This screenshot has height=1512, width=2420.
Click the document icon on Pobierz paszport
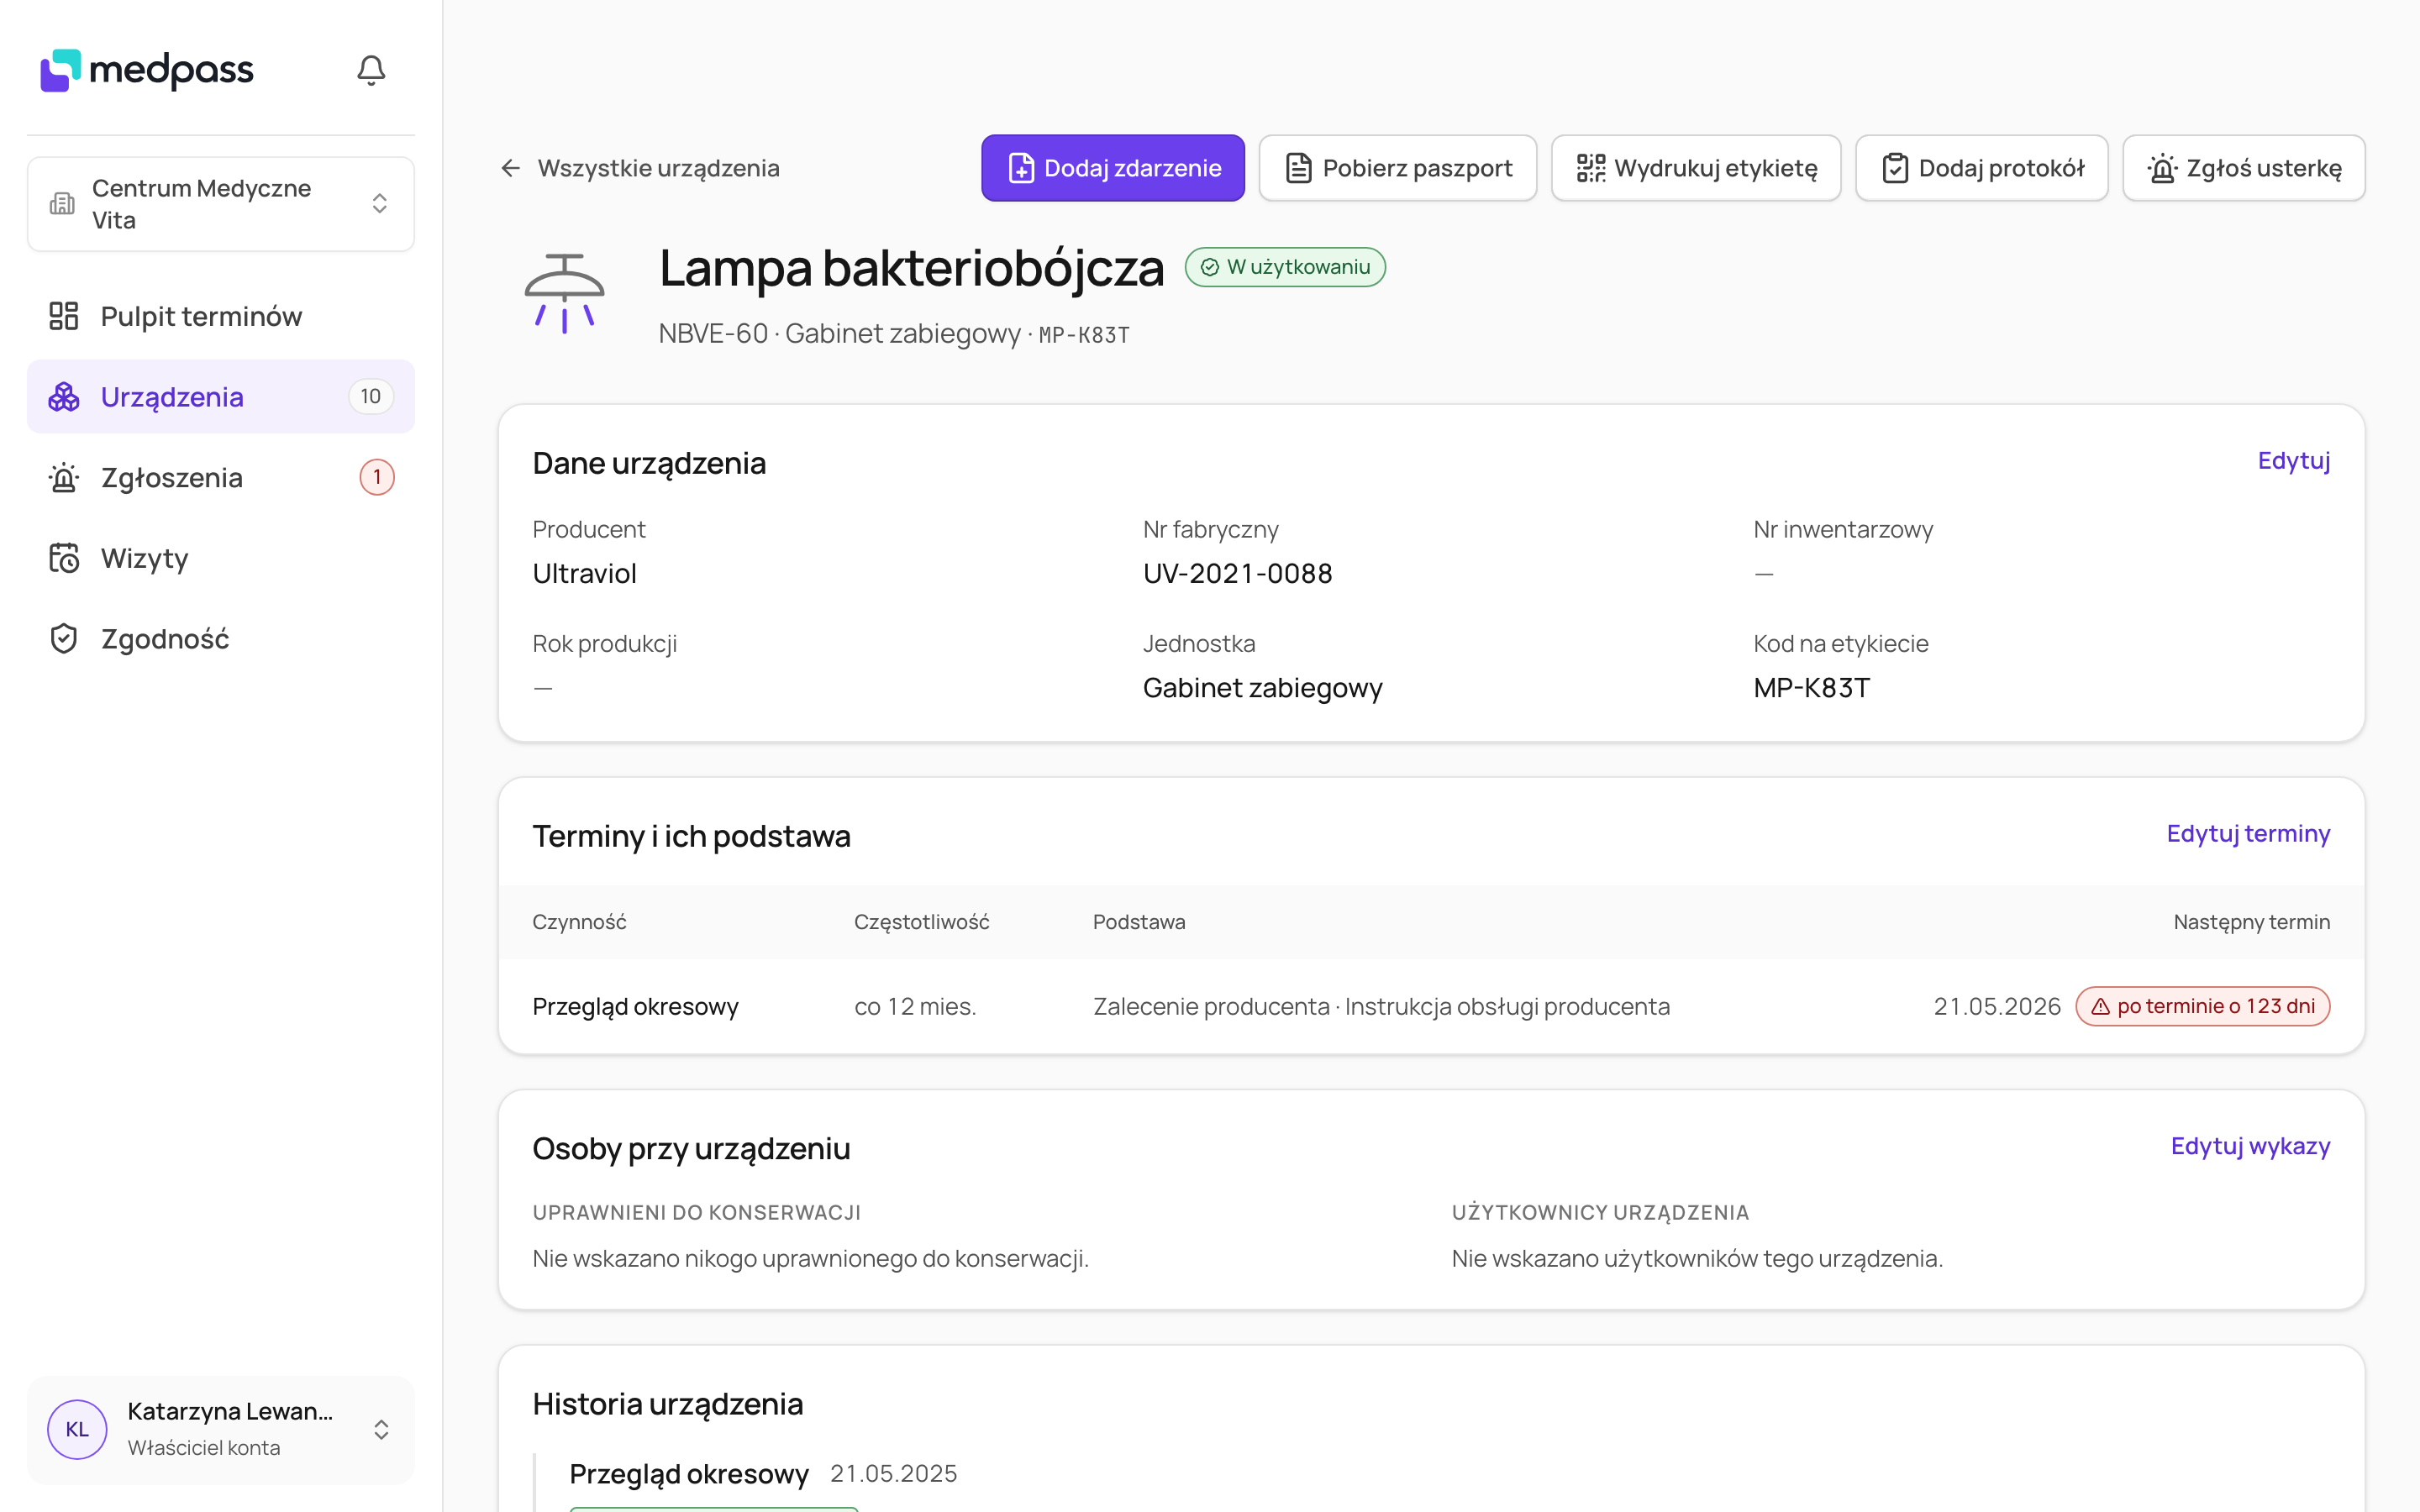coord(1298,168)
